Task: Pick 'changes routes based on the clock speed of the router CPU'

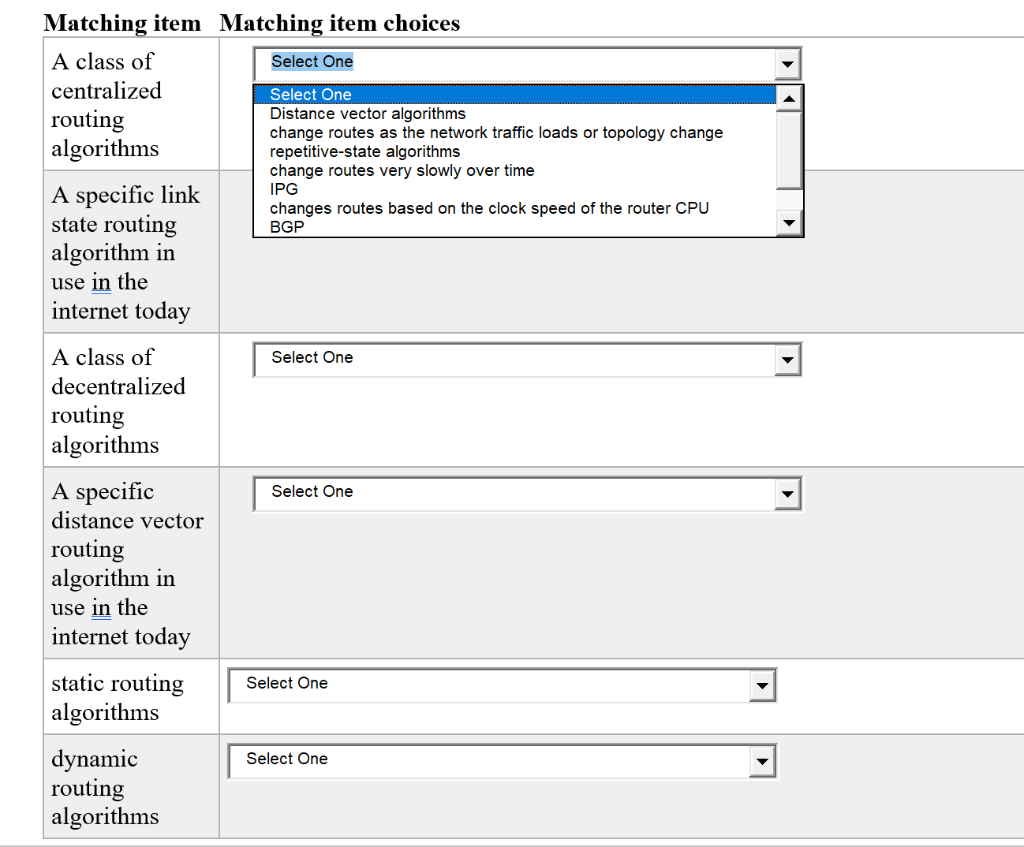Action: click(x=515, y=208)
